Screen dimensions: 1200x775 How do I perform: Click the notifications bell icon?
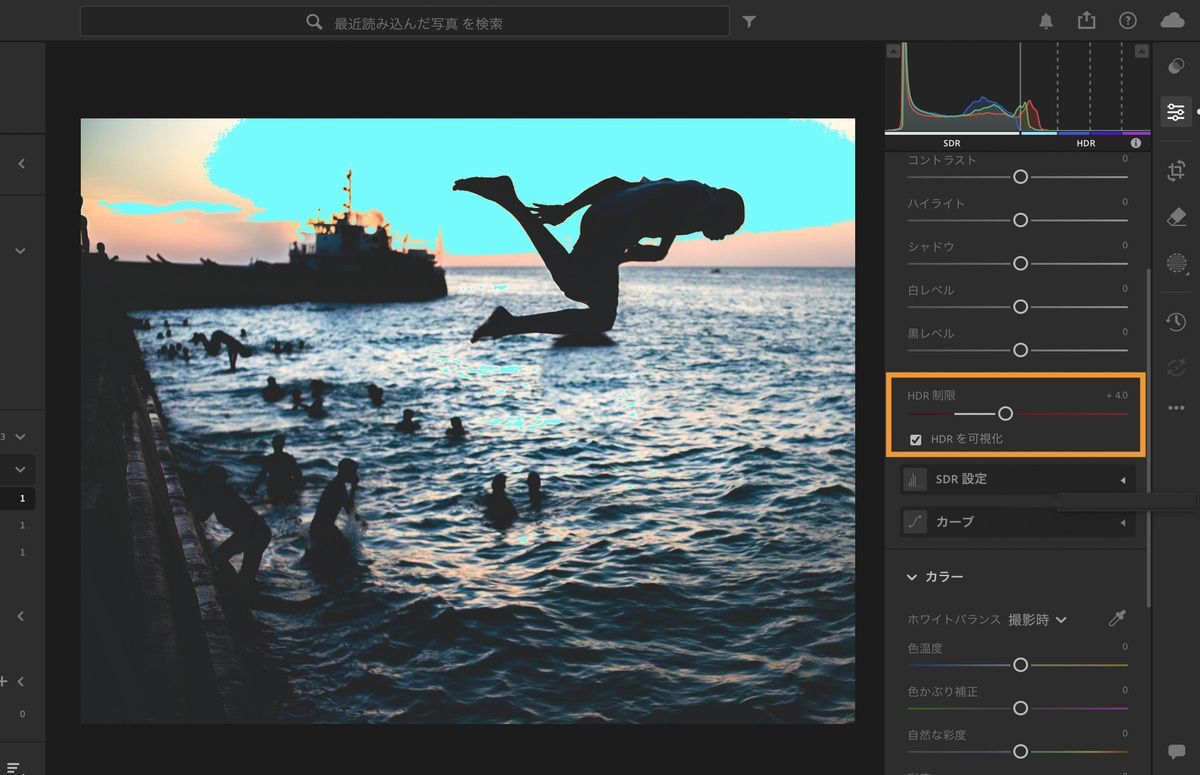pyautogui.click(x=1046, y=19)
